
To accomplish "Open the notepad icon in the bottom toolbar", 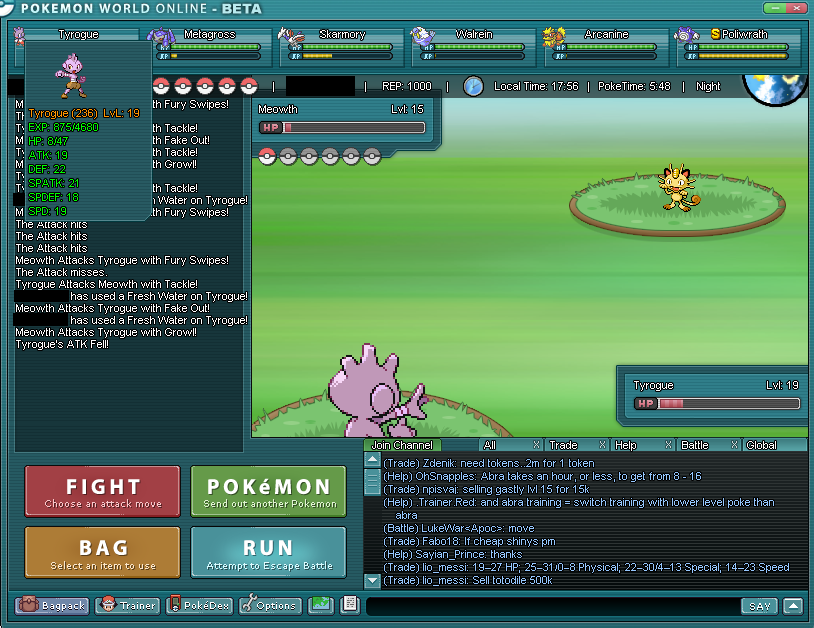I will coord(350,604).
